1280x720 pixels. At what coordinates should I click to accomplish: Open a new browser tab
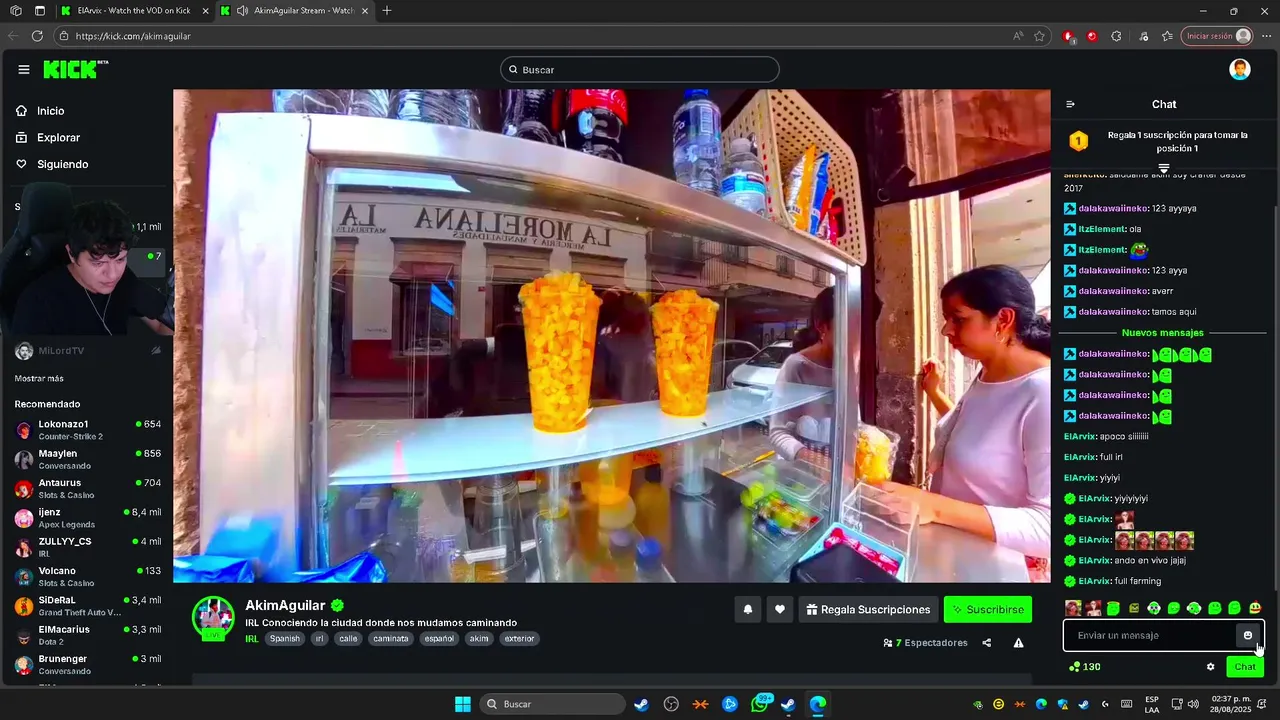tap(387, 11)
